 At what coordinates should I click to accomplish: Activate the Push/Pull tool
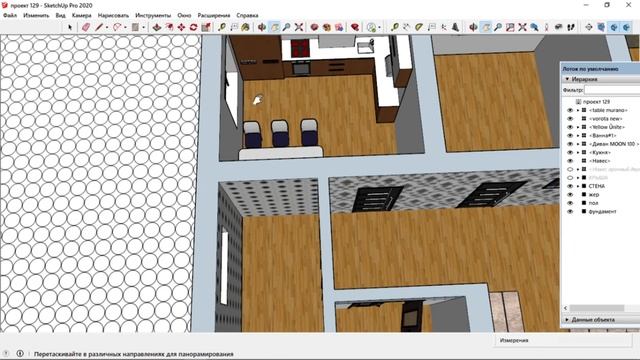click(157, 27)
